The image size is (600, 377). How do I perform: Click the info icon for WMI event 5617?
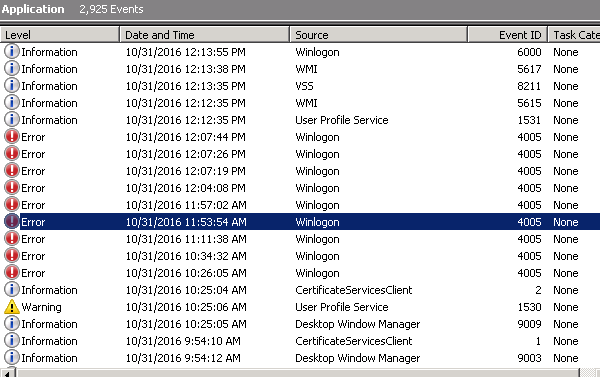(x=12, y=69)
